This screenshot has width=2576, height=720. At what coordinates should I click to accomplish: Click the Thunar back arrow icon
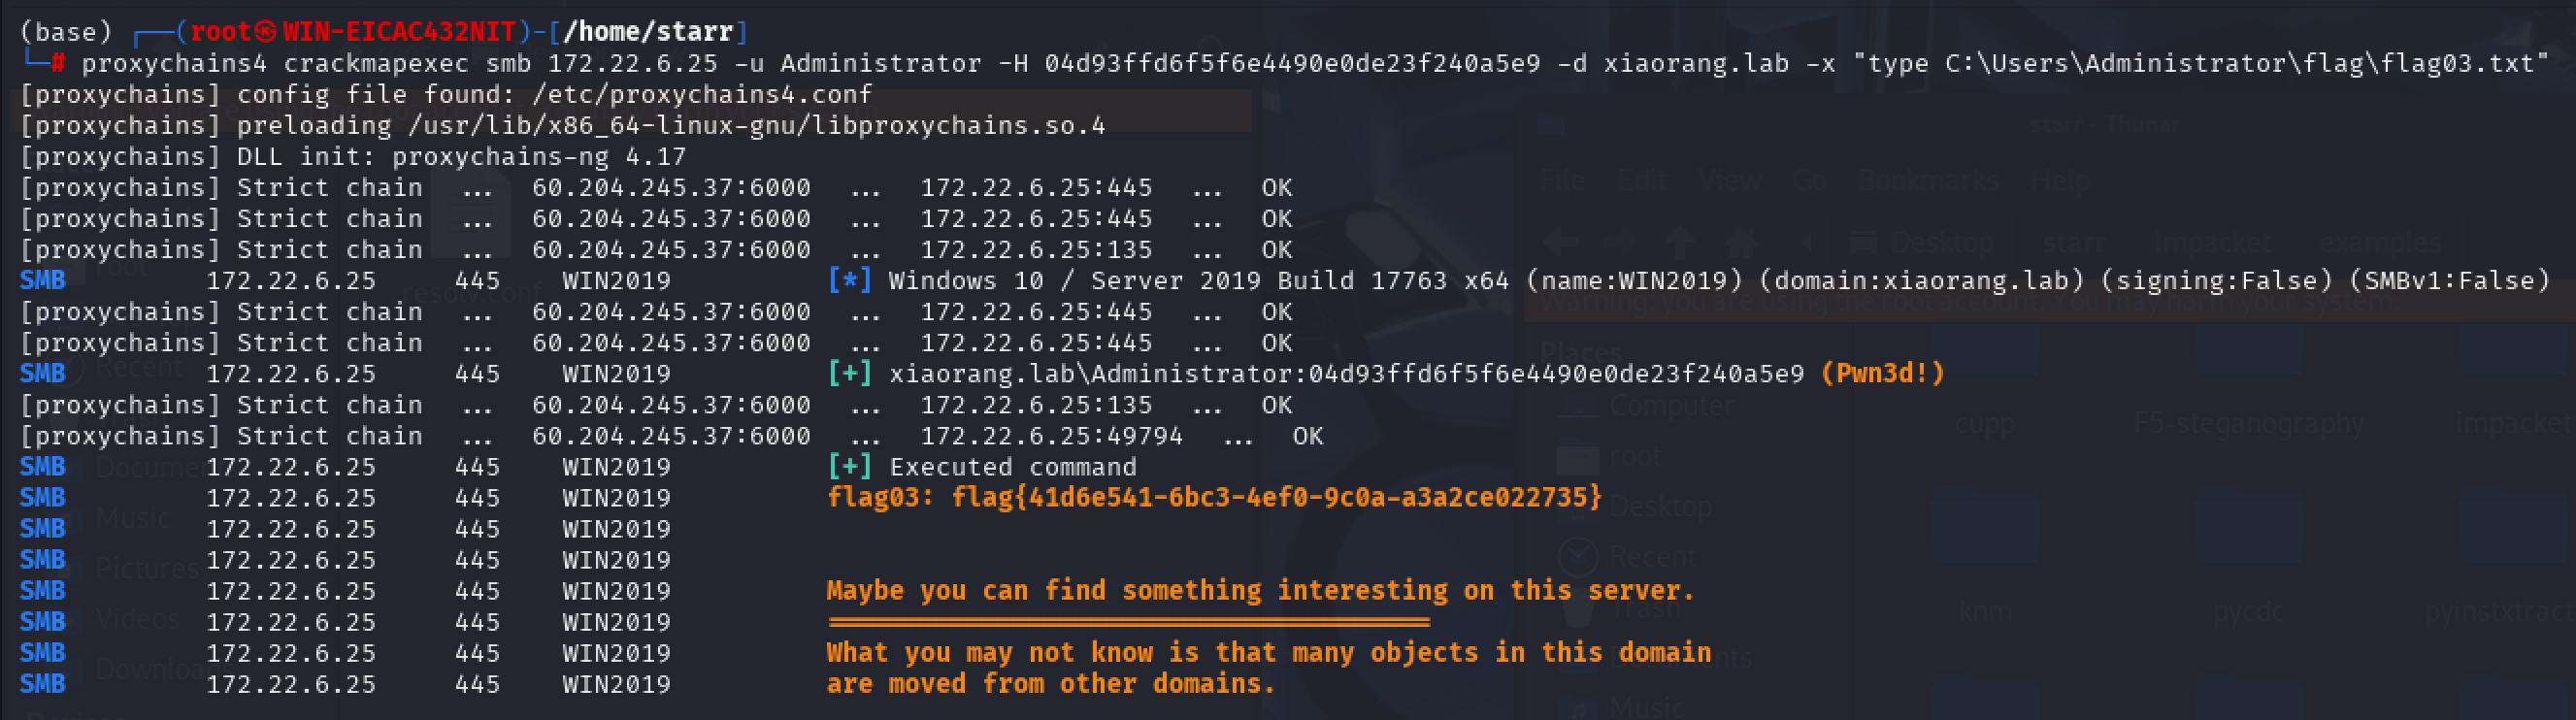tap(1561, 243)
